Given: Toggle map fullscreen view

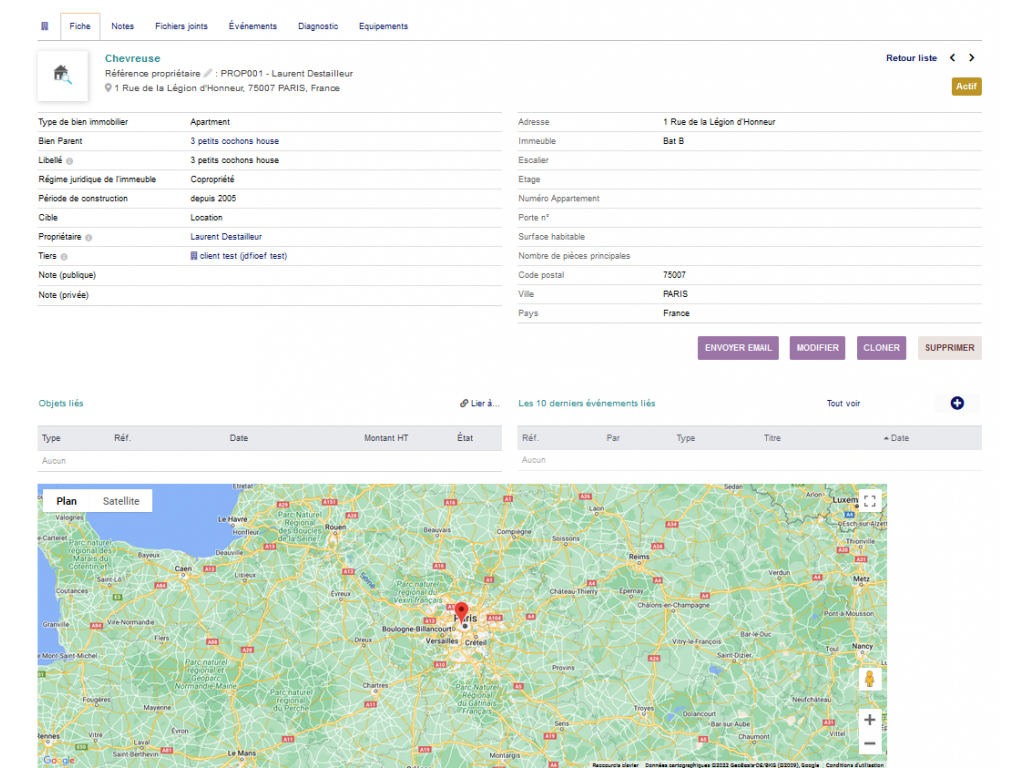Looking at the screenshot, I should pos(869,502).
